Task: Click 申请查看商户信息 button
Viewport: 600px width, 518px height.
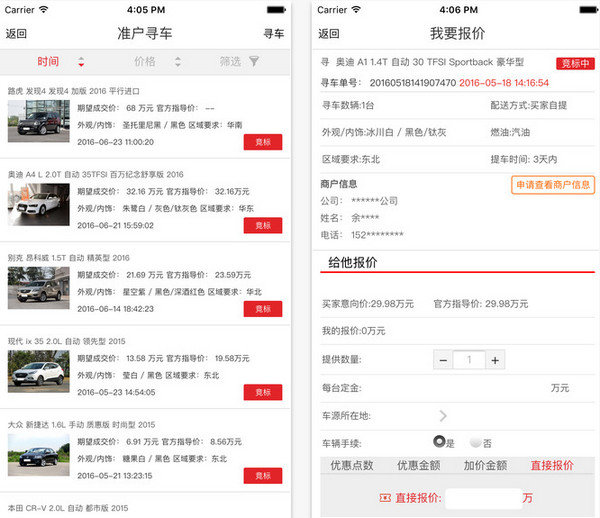Action: point(553,185)
